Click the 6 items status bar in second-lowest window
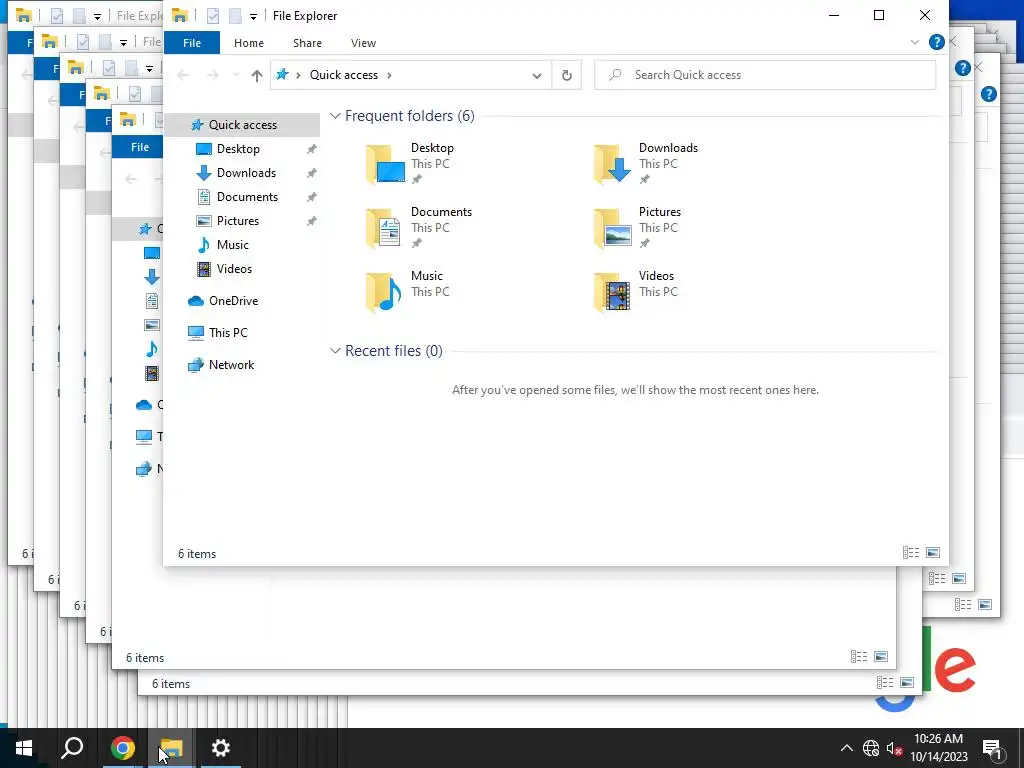 (x=145, y=658)
